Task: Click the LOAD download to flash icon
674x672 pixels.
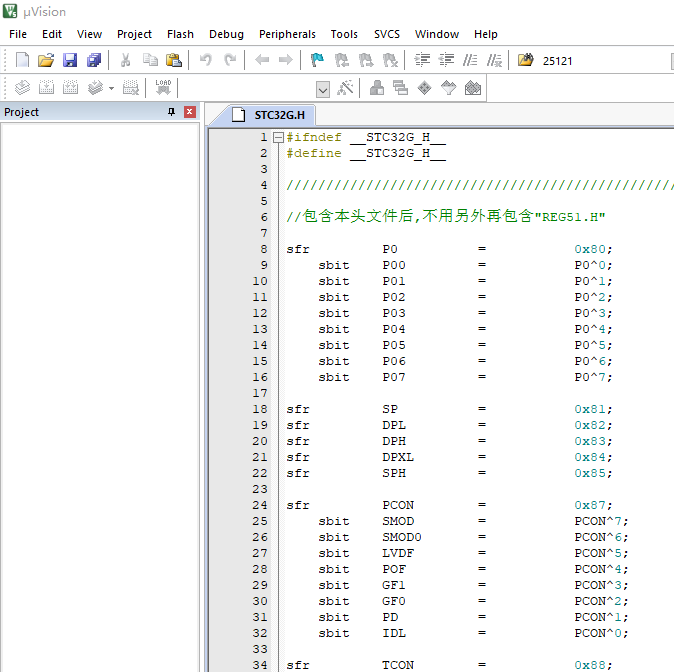Action: point(163,87)
